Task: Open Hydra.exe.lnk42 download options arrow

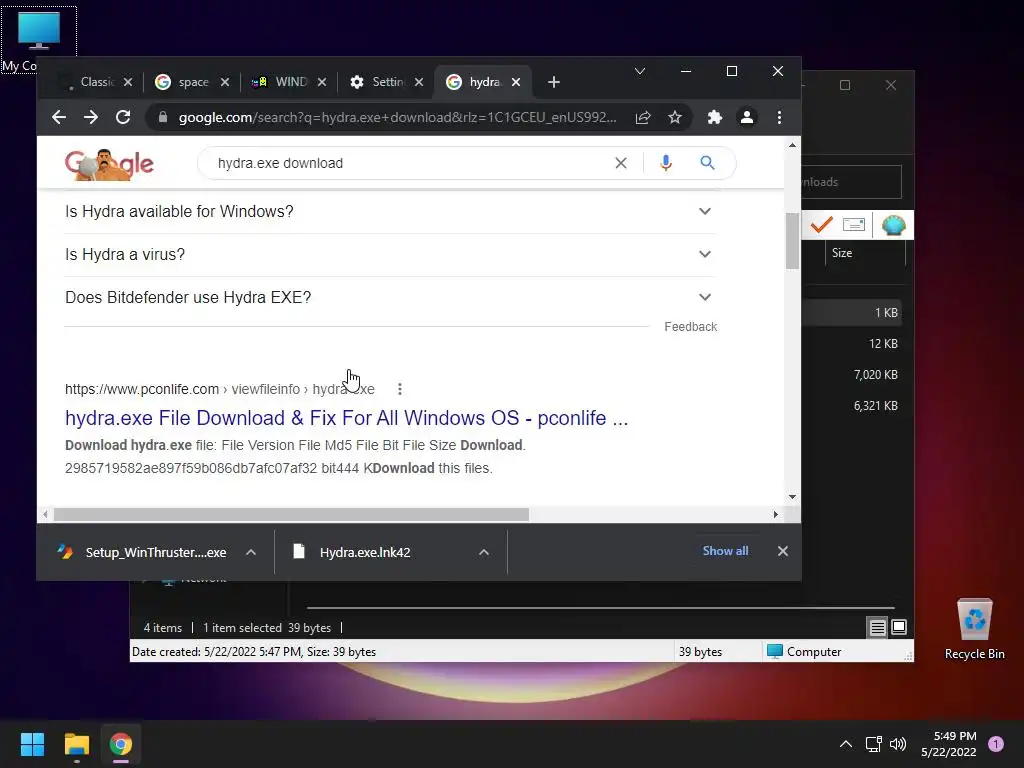Action: [x=484, y=552]
